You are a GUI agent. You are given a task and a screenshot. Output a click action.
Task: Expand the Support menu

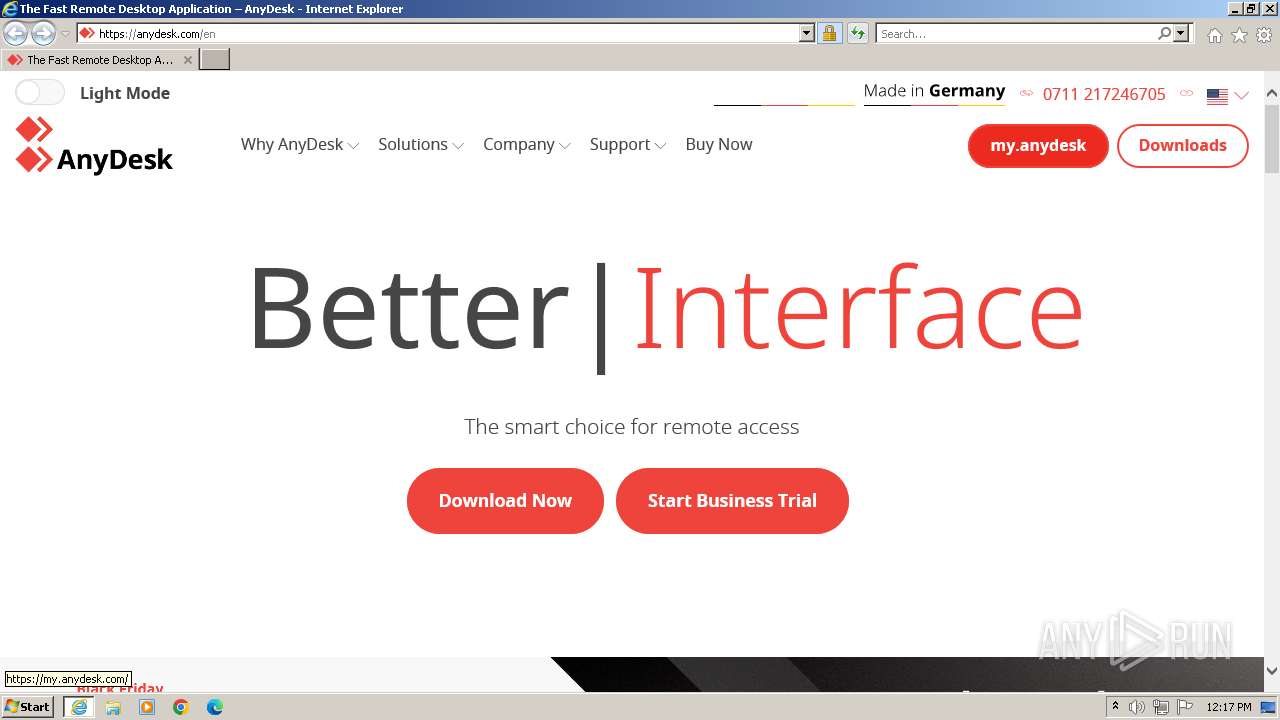tap(627, 144)
